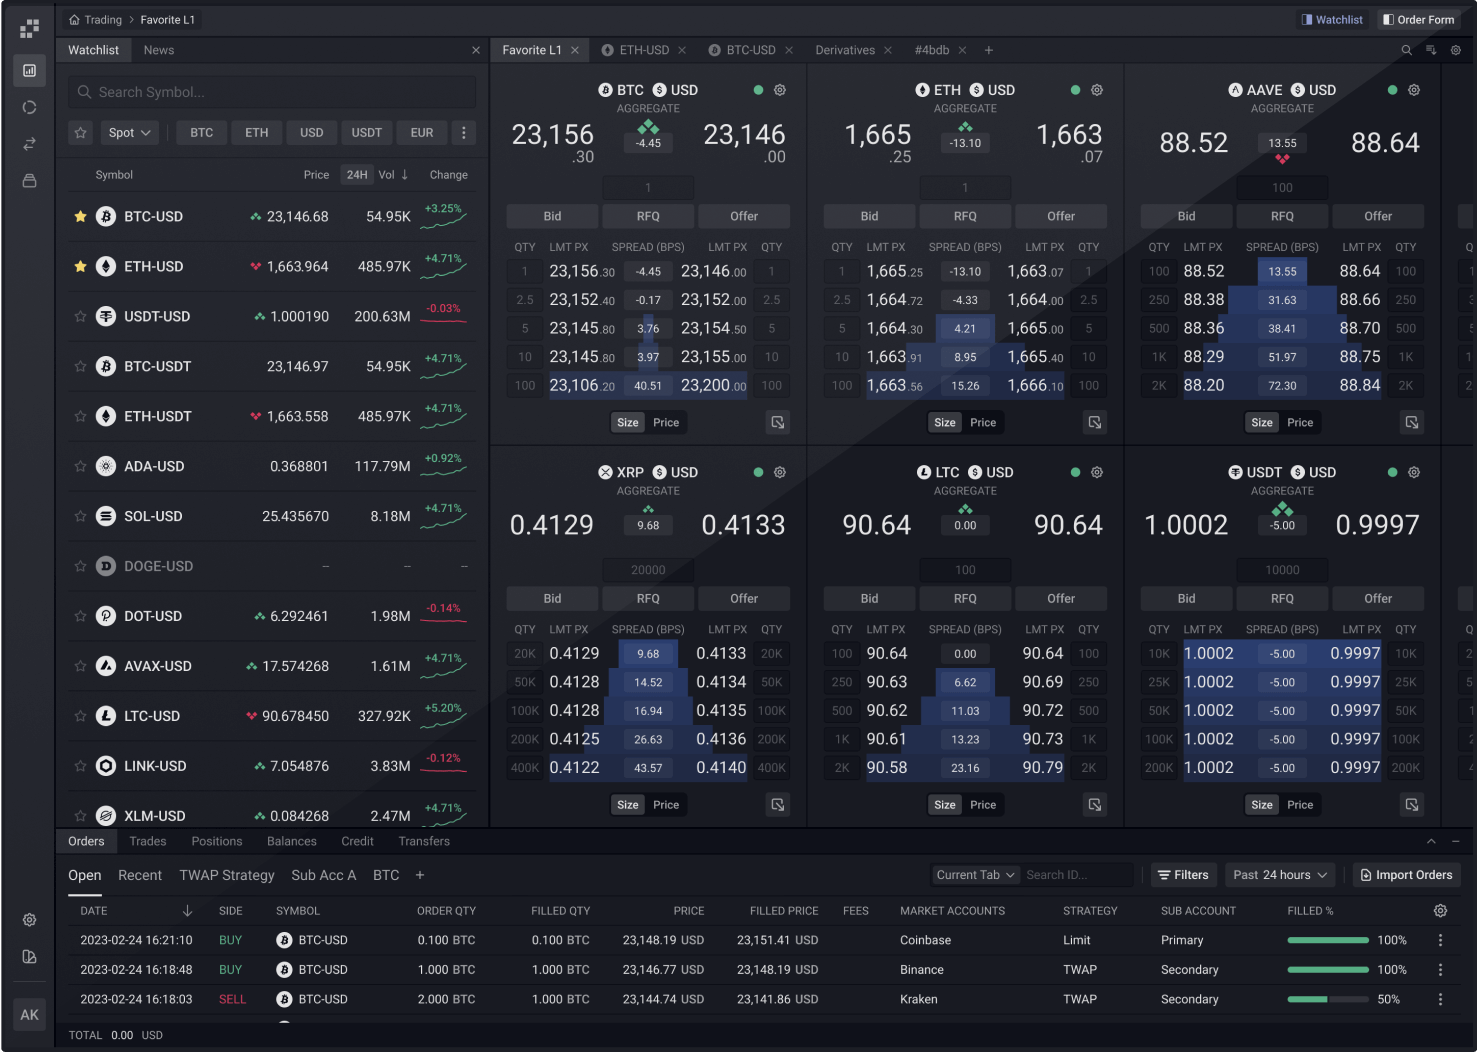Switch the LTC ladder to Price mode

coord(983,804)
